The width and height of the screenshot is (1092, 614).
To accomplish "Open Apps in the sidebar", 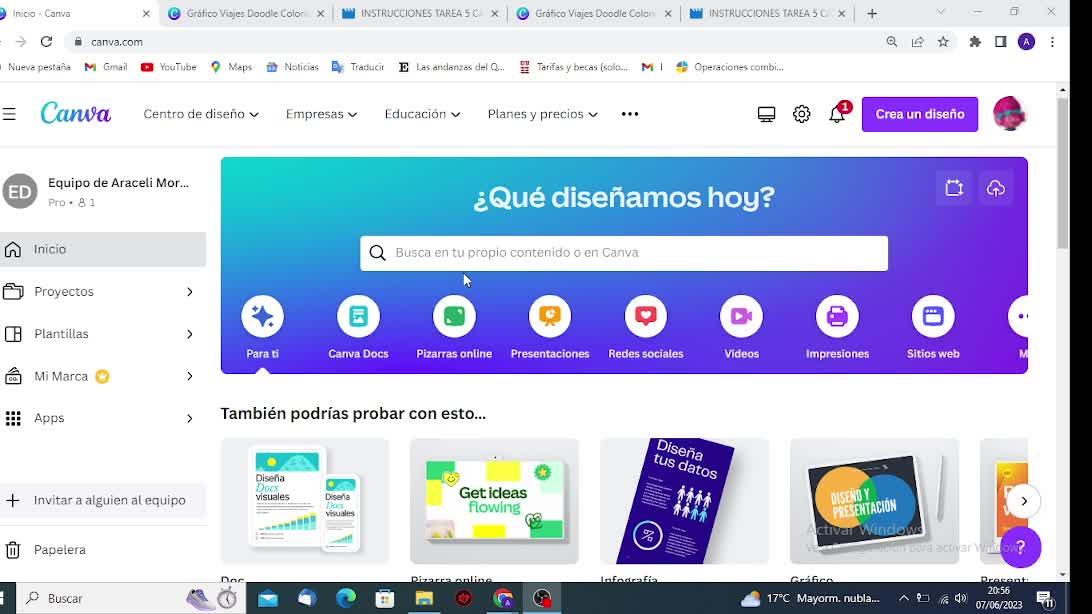I will pos(103,418).
